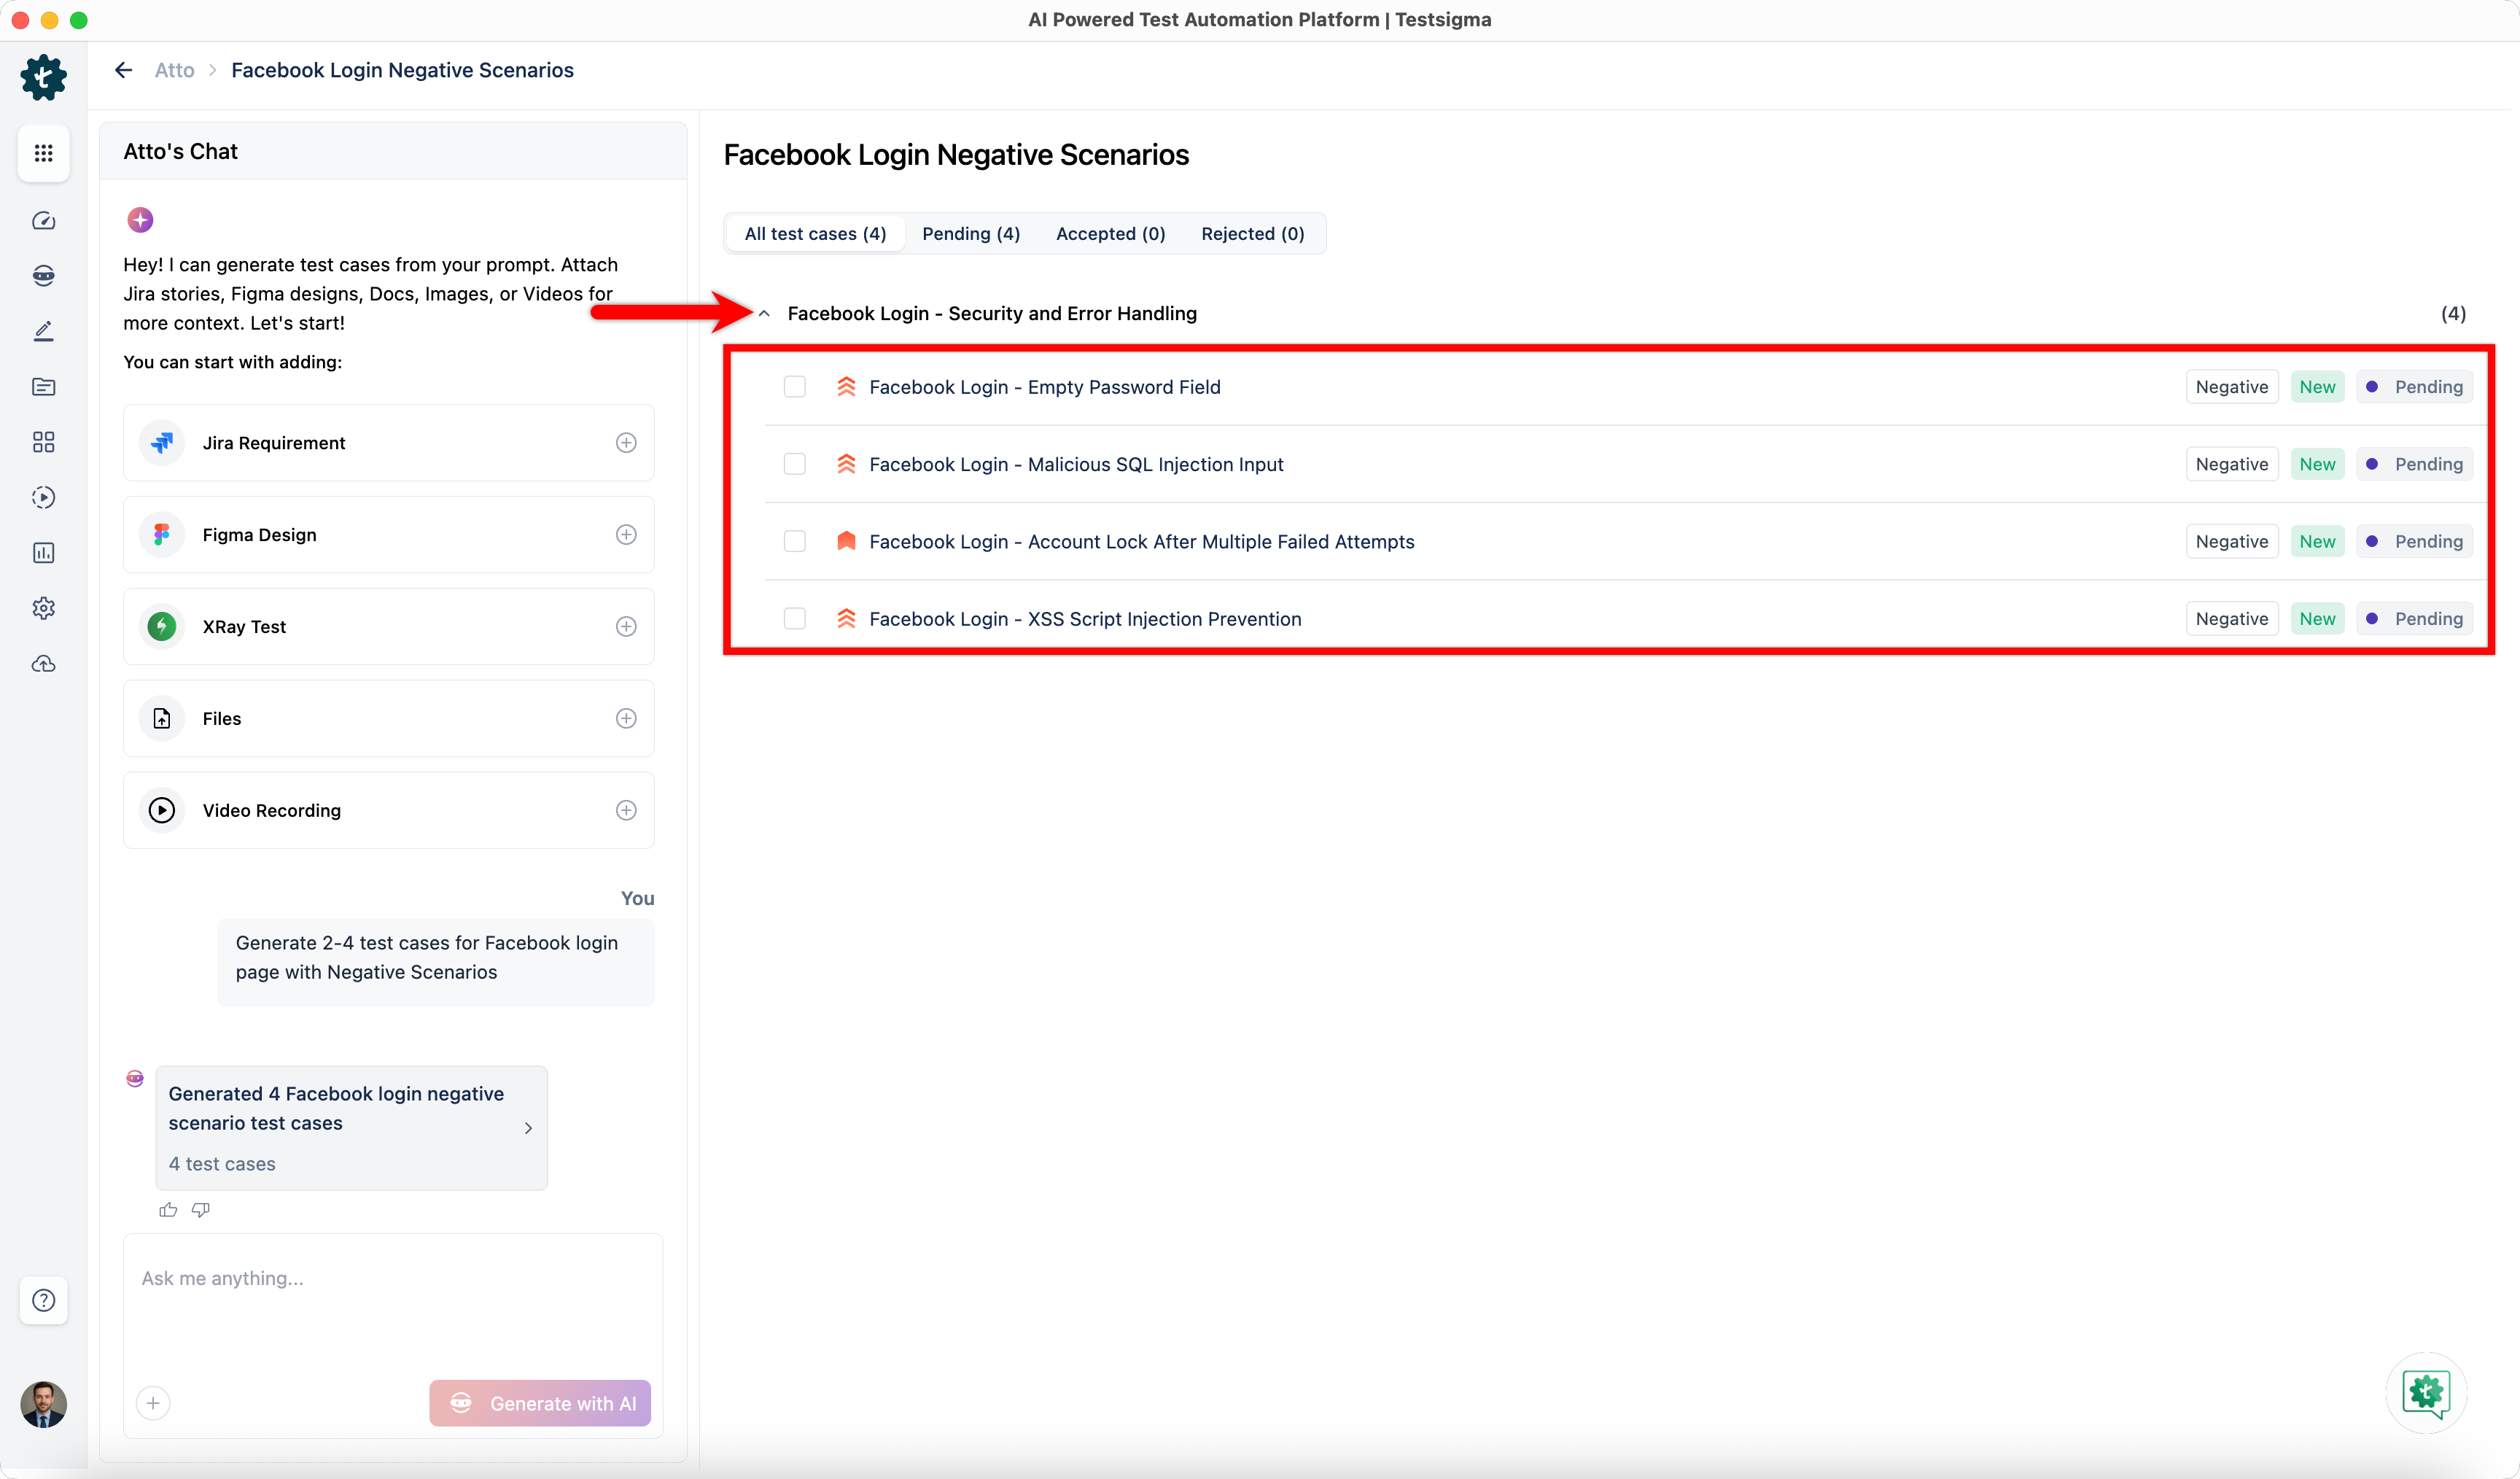
Task: Click the back arrow next to Atto
Action: pyautogui.click(x=124, y=70)
